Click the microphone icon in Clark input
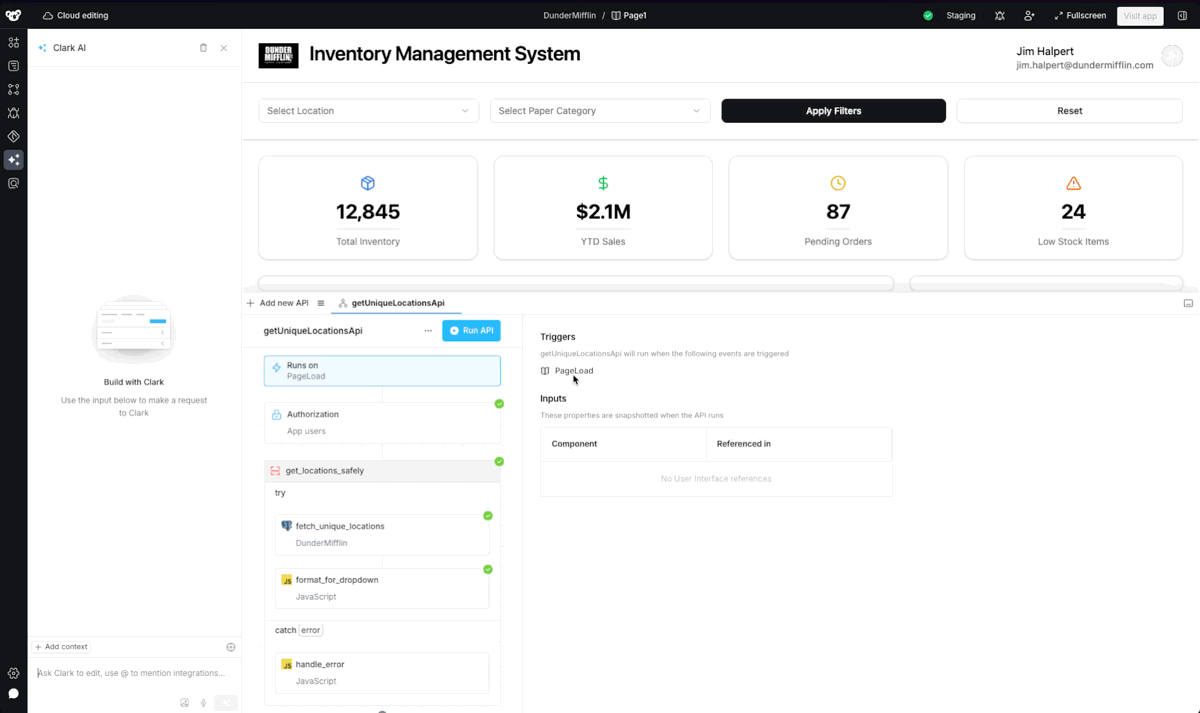The height and width of the screenshot is (713, 1200). pos(203,703)
